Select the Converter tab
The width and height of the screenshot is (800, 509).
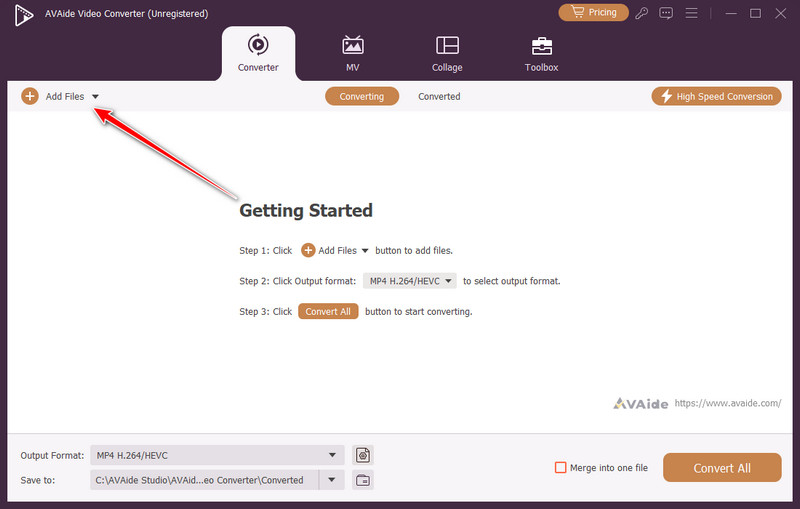(x=258, y=54)
